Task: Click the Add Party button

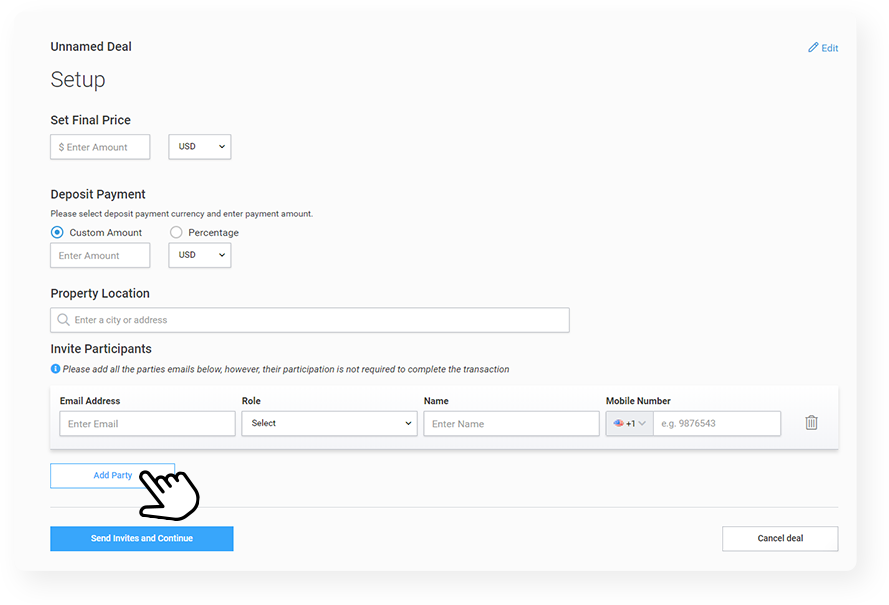Action: (x=112, y=476)
